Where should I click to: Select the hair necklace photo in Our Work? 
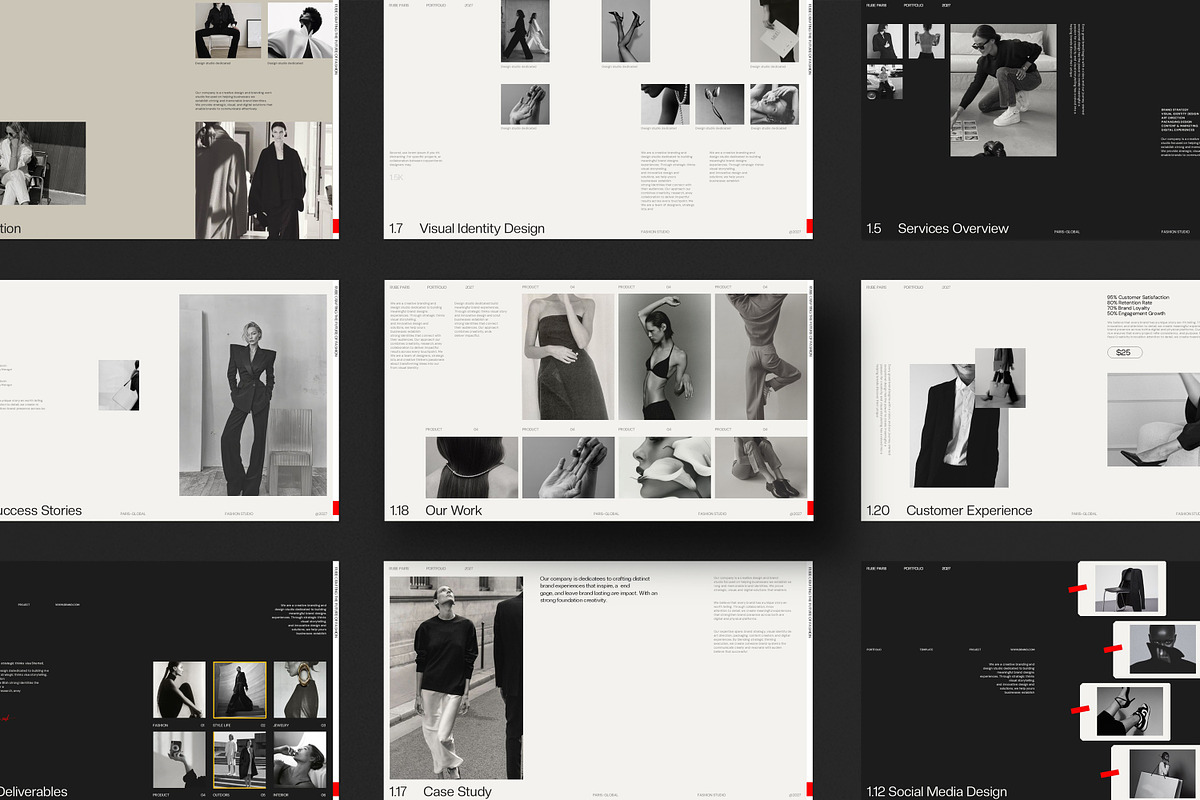pos(472,467)
